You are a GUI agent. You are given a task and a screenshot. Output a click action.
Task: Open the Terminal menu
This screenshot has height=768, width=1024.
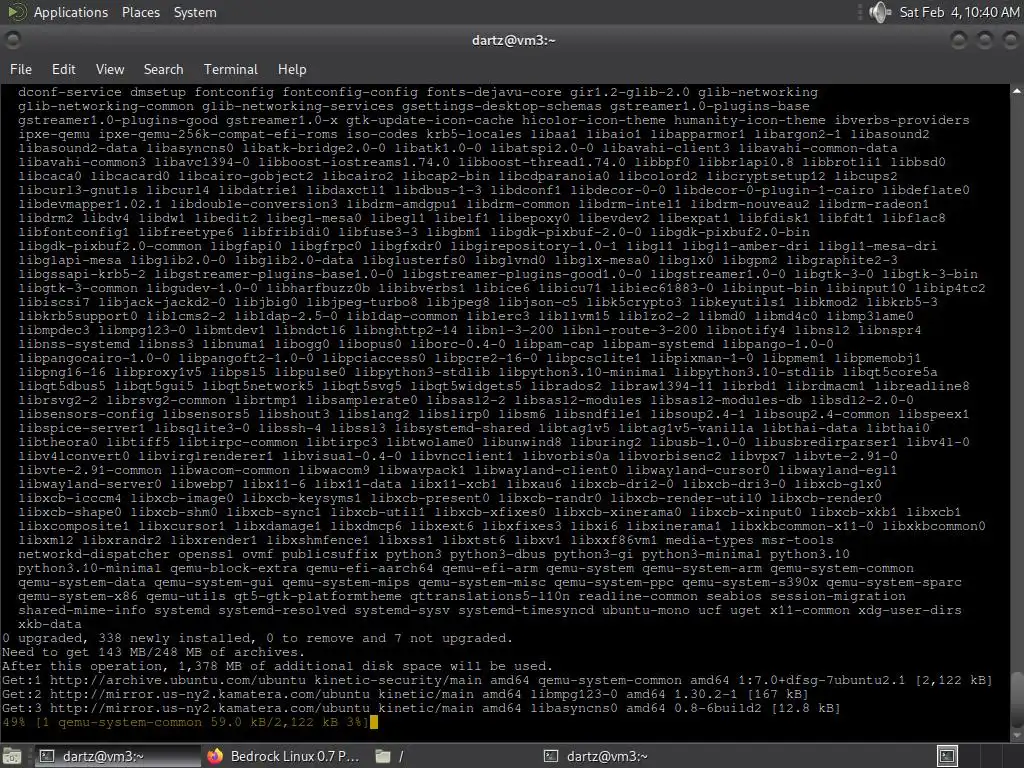click(231, 69)
